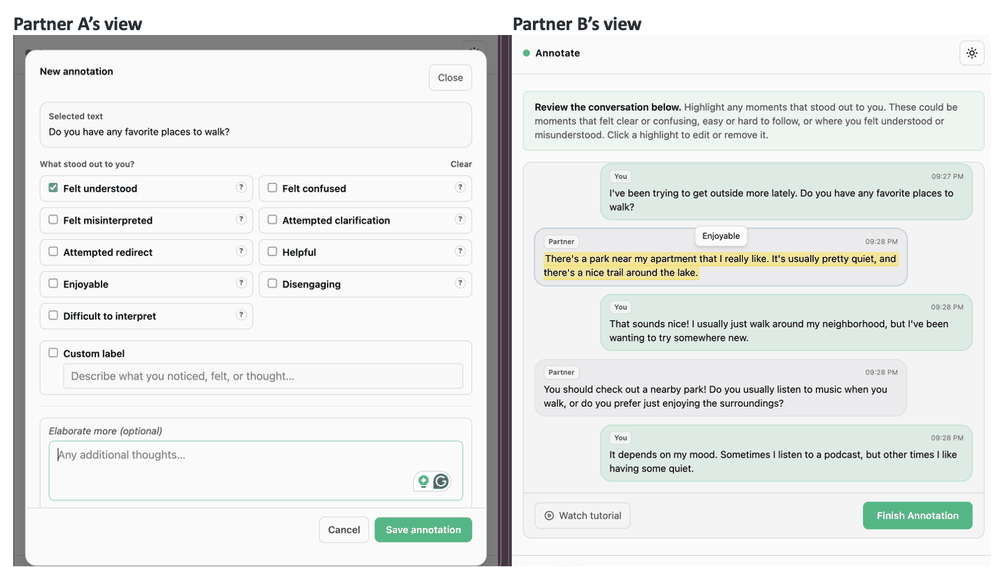Open help icon for Felt understood
Viewport: 1000px width, 567px height.
(241, 187)
